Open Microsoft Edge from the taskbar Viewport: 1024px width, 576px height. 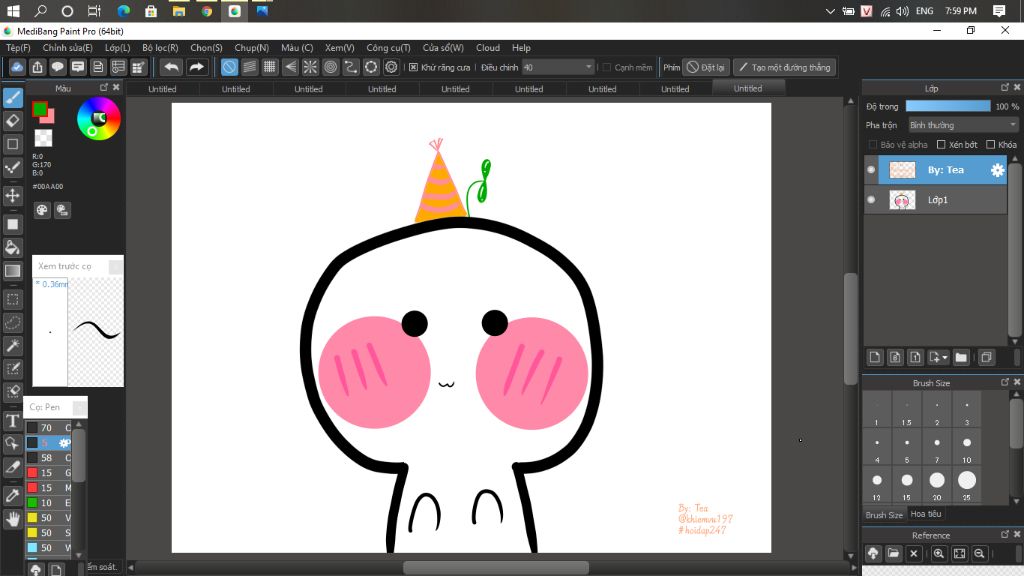123,11
